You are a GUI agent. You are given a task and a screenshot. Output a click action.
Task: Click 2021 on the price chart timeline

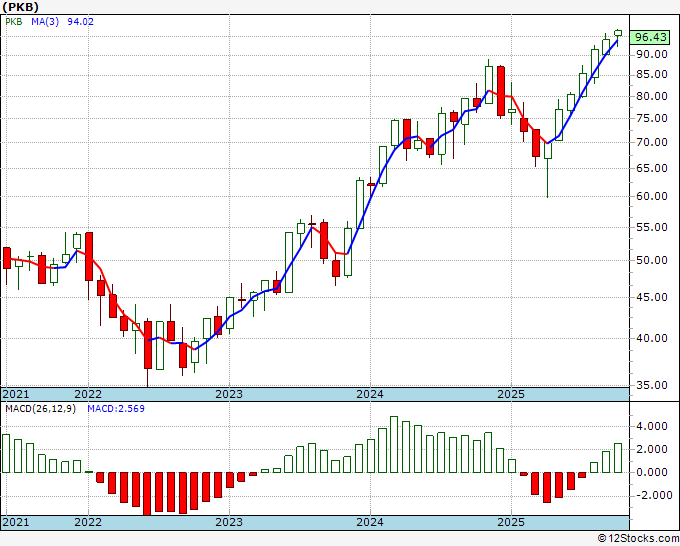pos(16,394)
